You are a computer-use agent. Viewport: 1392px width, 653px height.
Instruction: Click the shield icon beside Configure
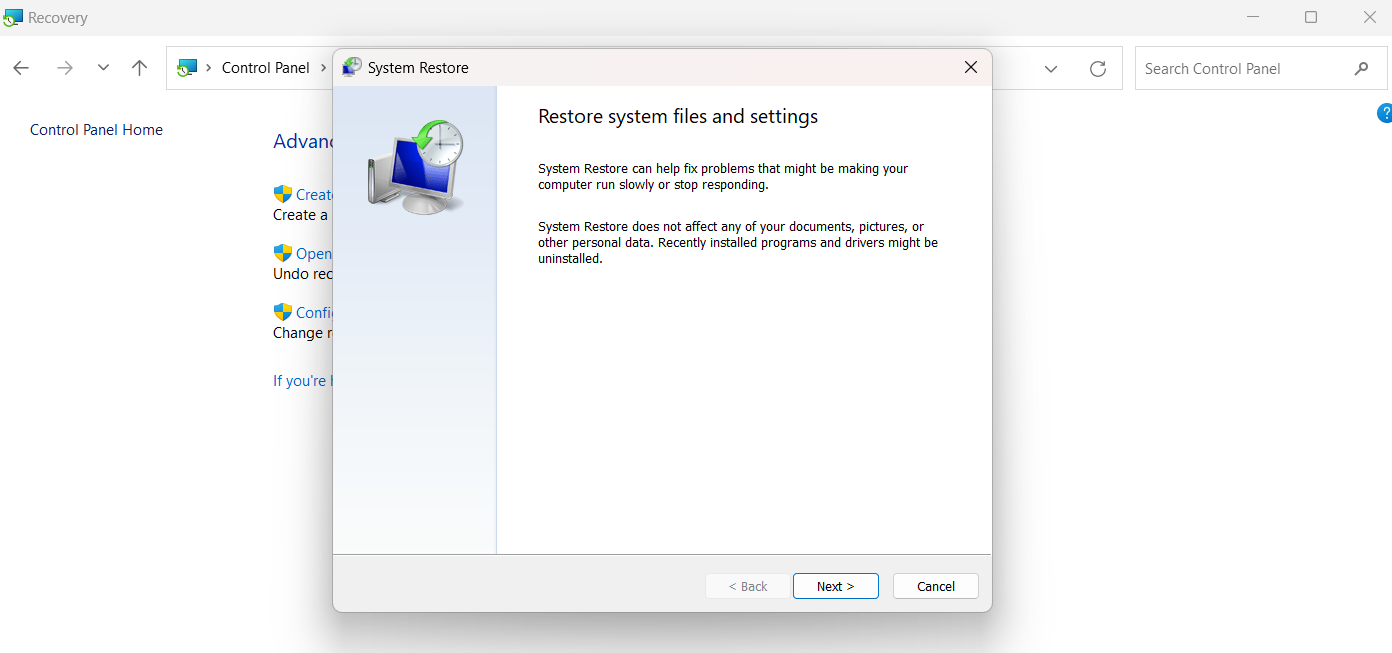(x=283, y=312)
